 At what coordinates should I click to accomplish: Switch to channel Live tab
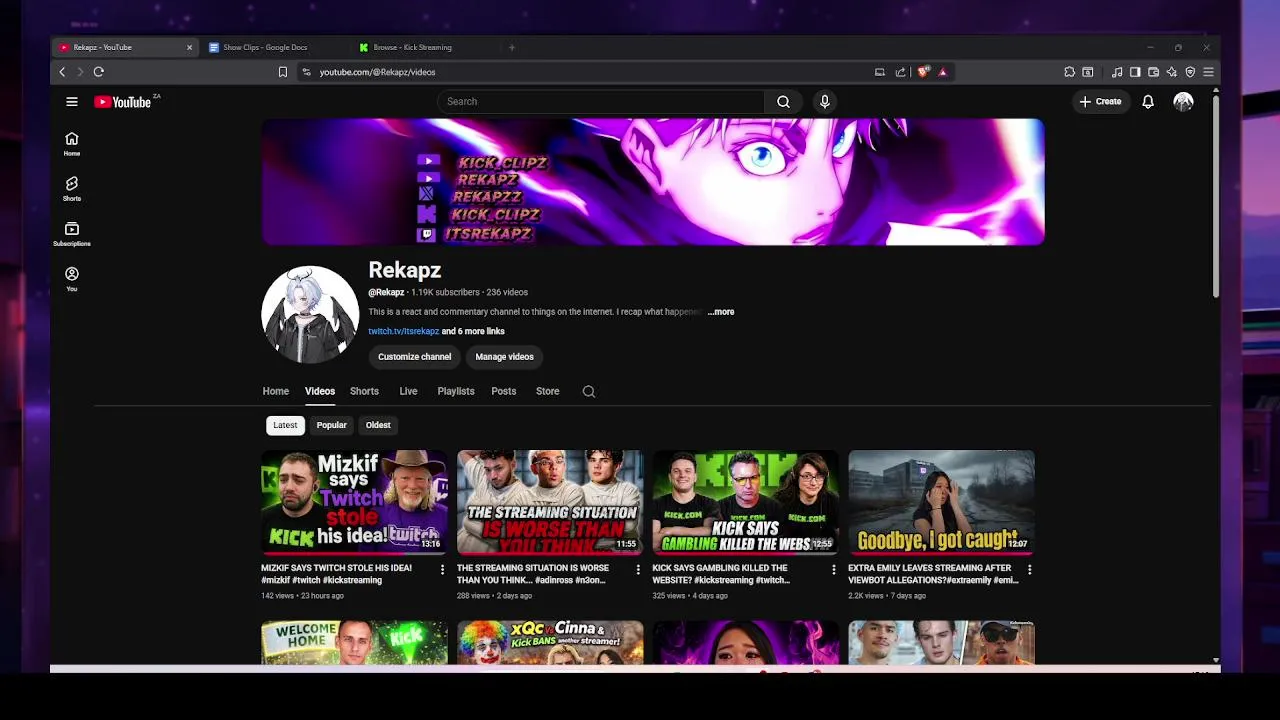coord(408,391)
